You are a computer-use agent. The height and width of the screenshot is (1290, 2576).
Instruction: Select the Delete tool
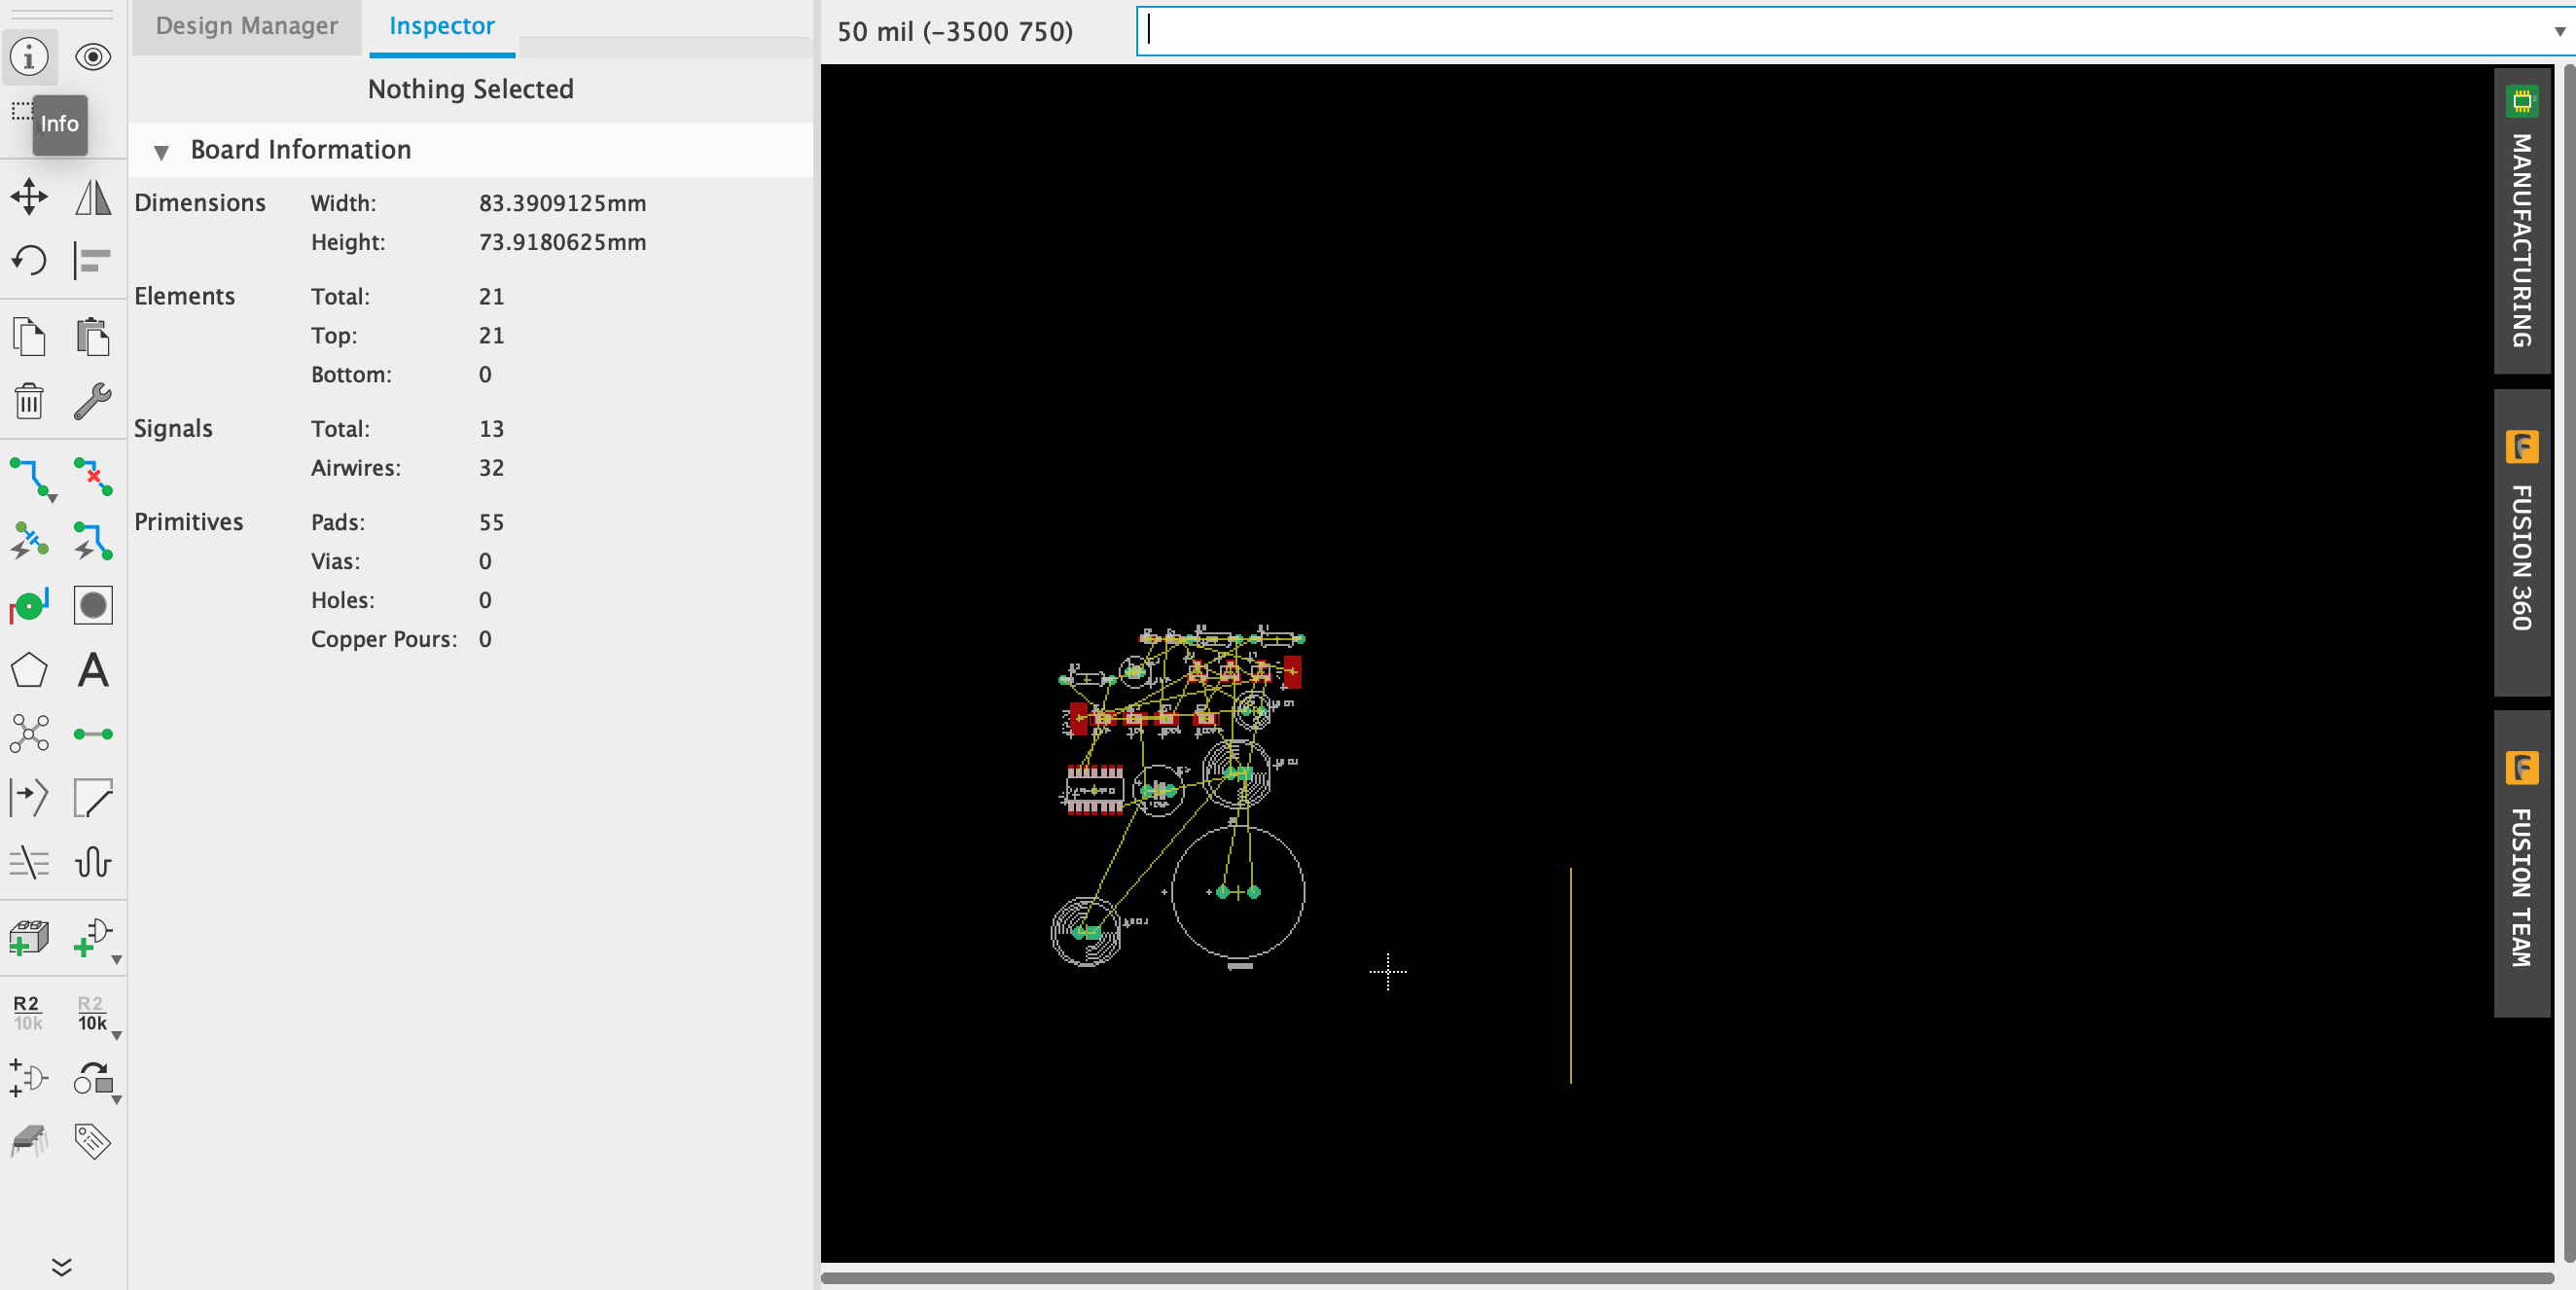point(29,401)
